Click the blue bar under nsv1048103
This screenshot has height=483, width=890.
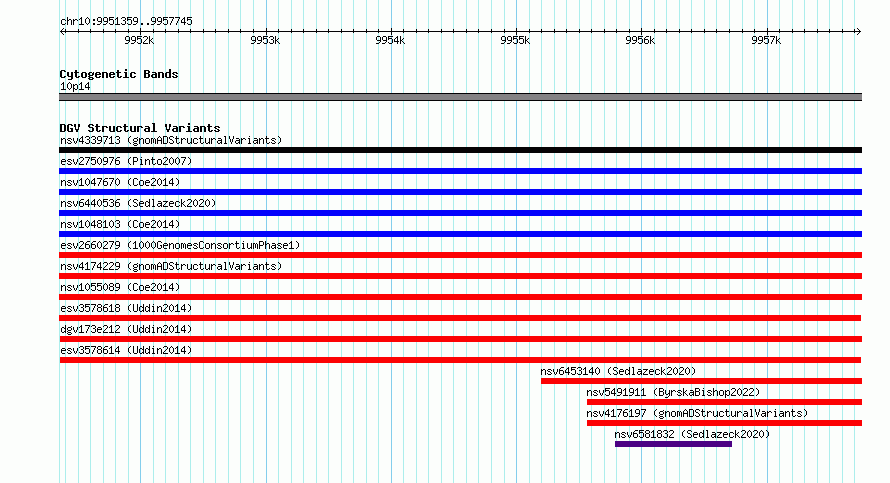460,234
